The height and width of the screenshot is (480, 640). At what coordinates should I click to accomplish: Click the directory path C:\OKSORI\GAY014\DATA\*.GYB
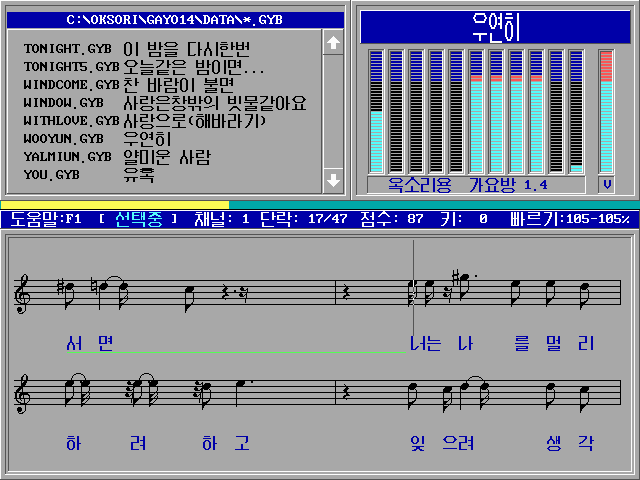175,20
